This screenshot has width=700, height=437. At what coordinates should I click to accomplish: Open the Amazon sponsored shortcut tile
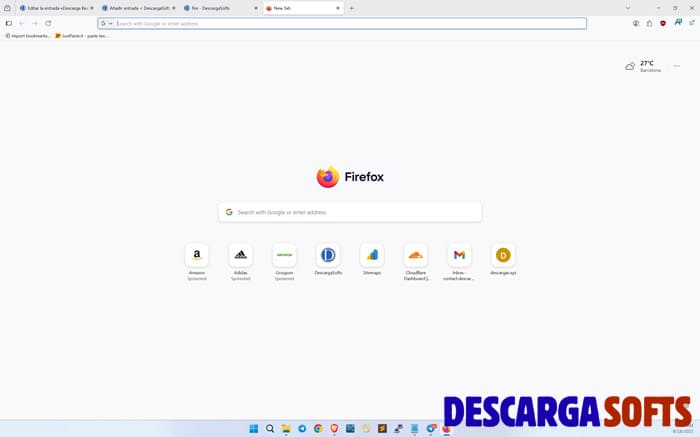click(x=197, y=255)
